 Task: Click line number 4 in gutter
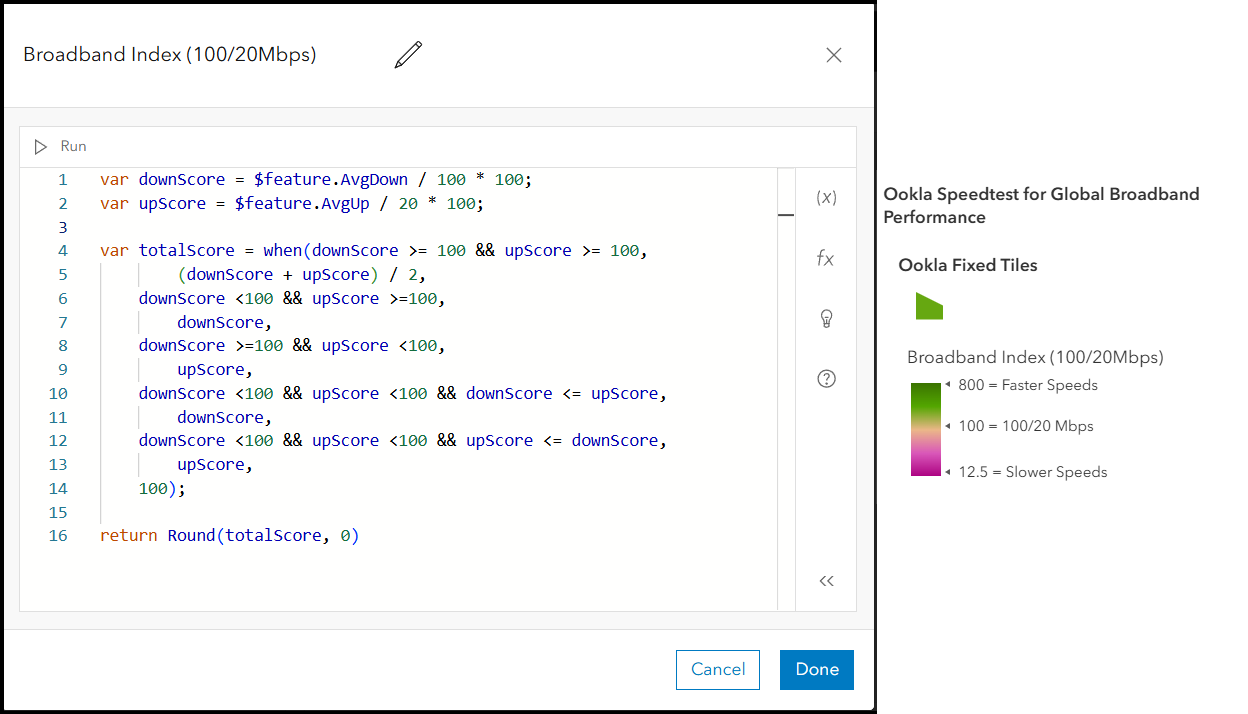coord(63,251)
